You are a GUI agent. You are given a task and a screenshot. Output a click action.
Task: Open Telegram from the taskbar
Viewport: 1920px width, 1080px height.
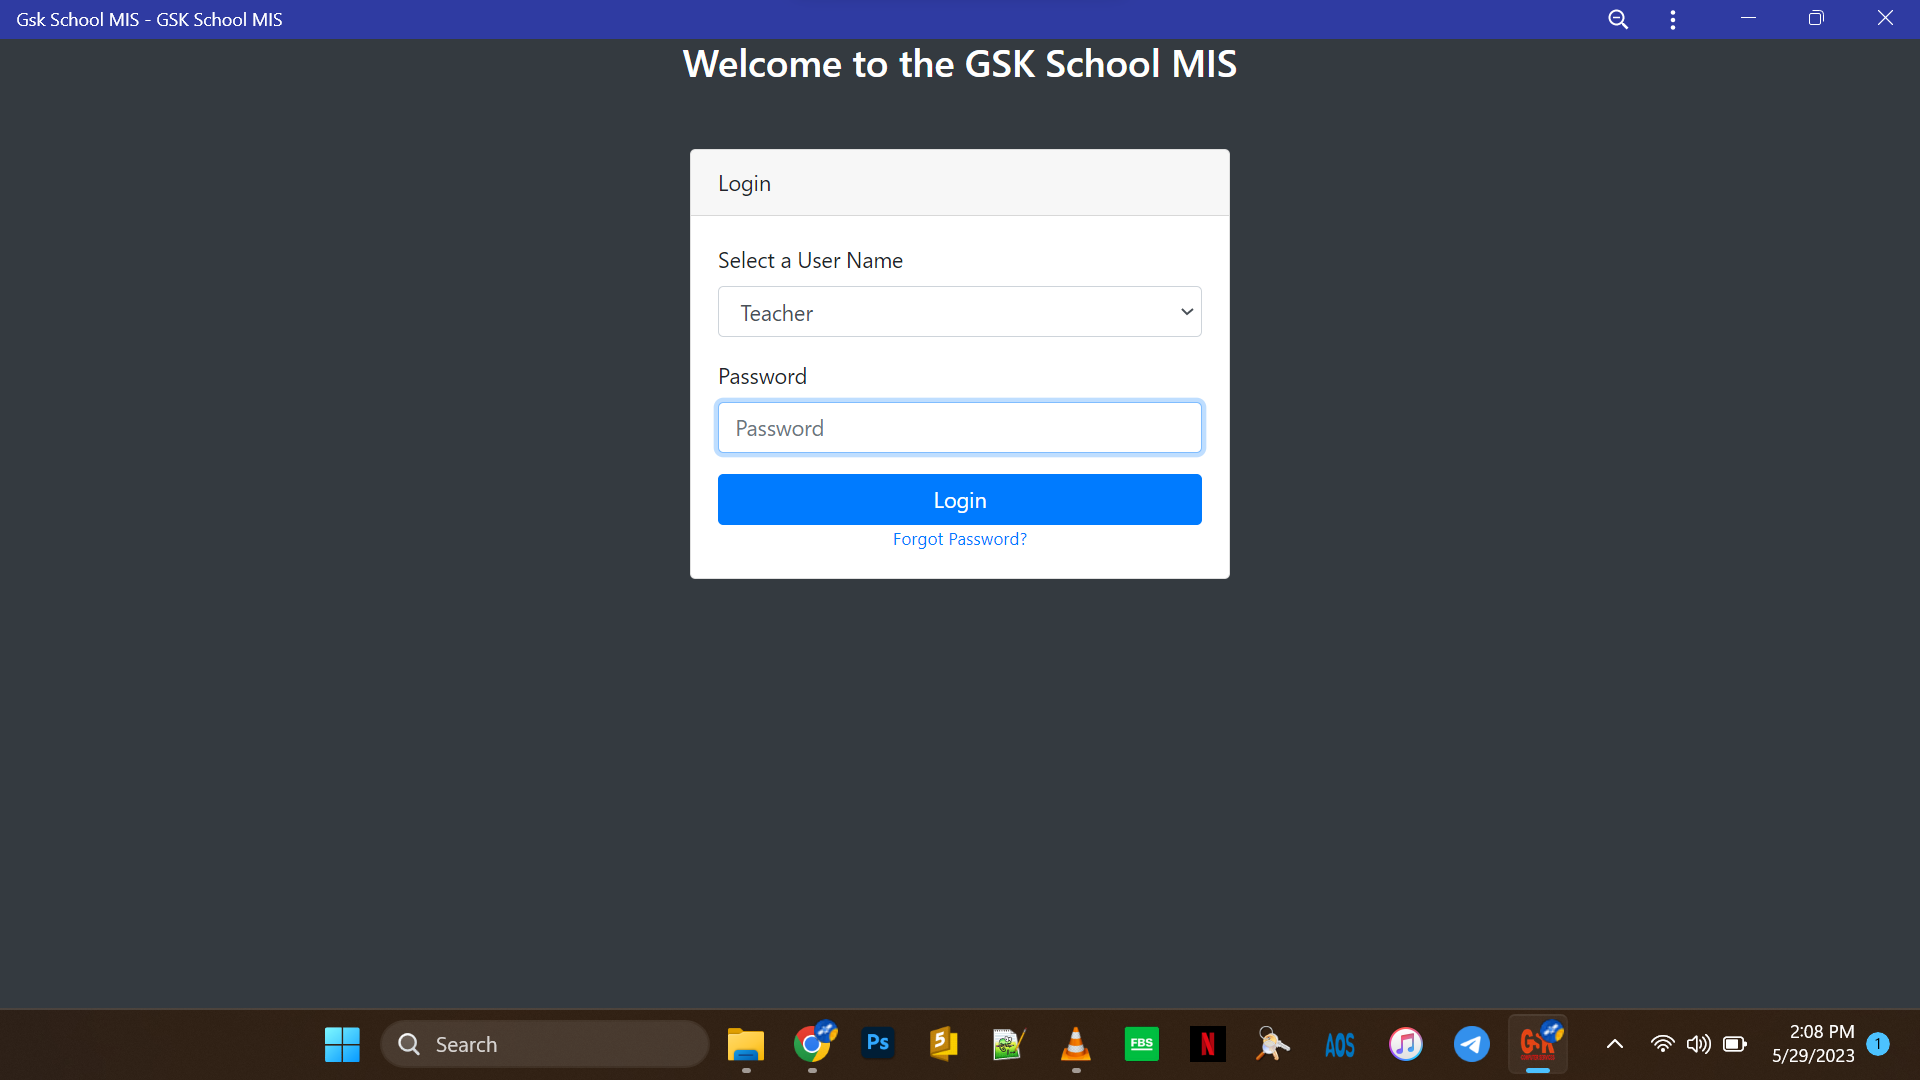[1471, 1044]
